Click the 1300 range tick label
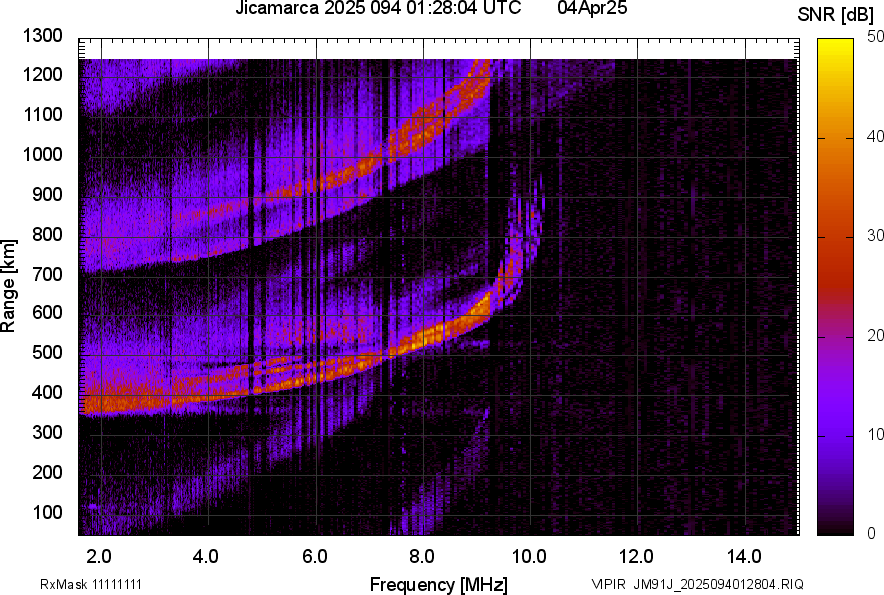The image size is (884, 595). (42, 36)
